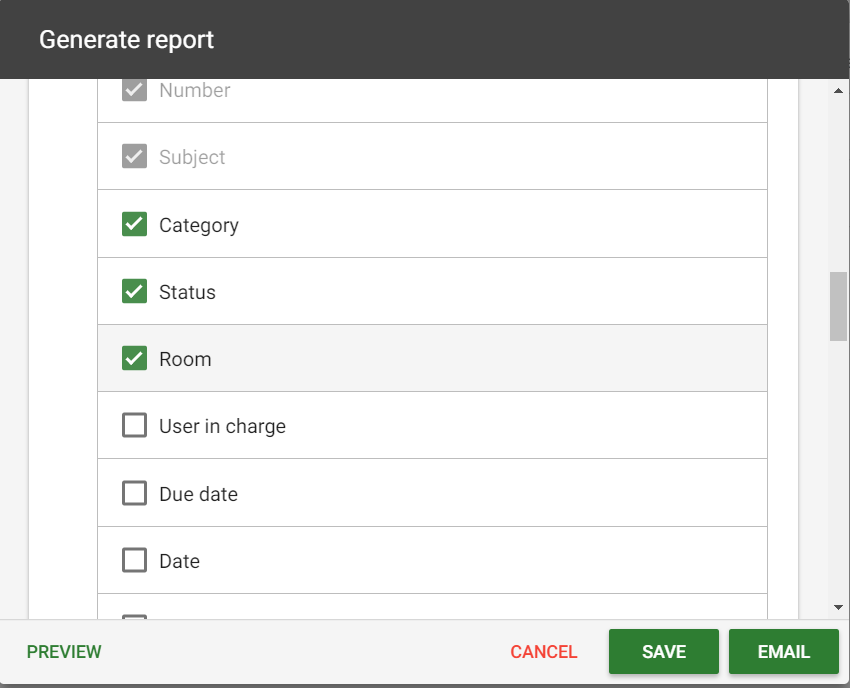Click the disabled Subject checkbox

134,157
